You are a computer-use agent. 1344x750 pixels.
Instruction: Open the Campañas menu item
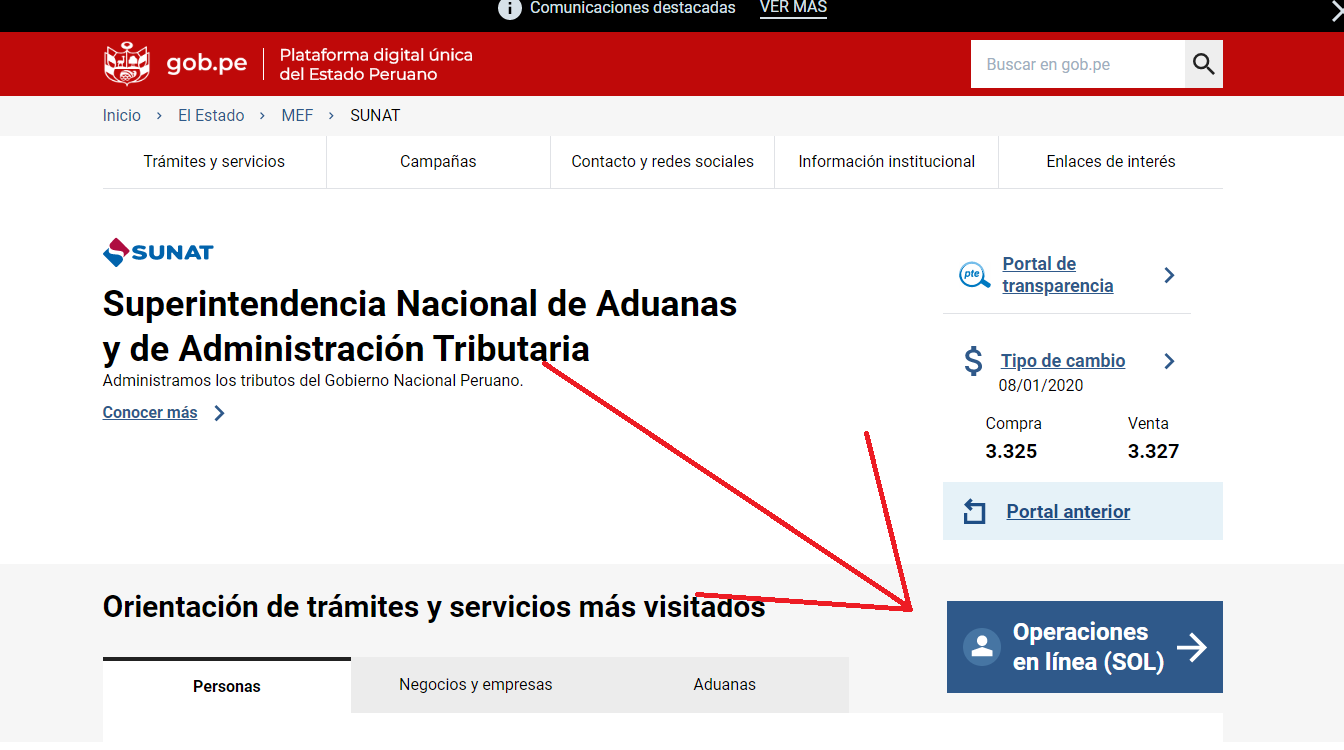point(438,162)
